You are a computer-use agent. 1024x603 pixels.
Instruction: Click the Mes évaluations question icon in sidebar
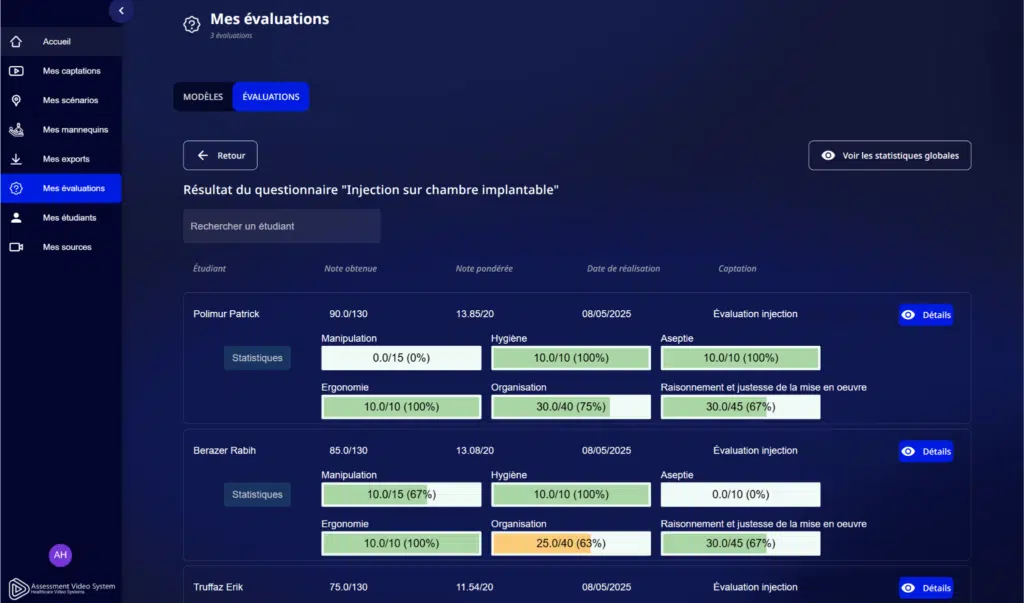tap(16, 188)
